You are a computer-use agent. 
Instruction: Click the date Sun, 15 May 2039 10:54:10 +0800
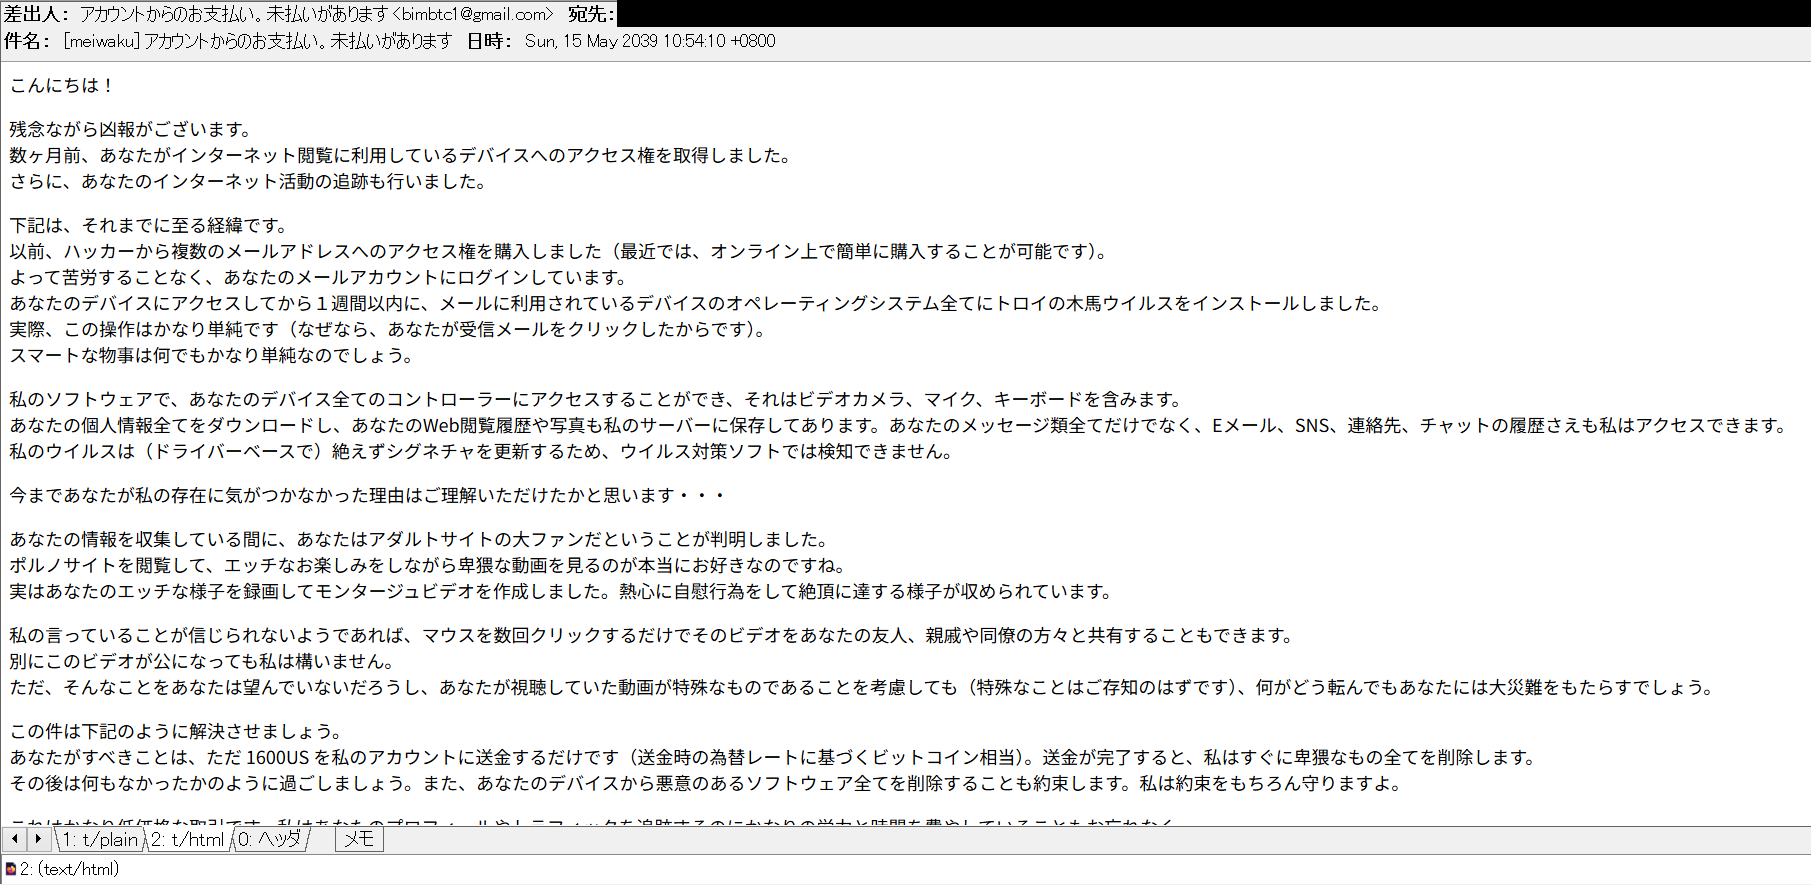650,41
